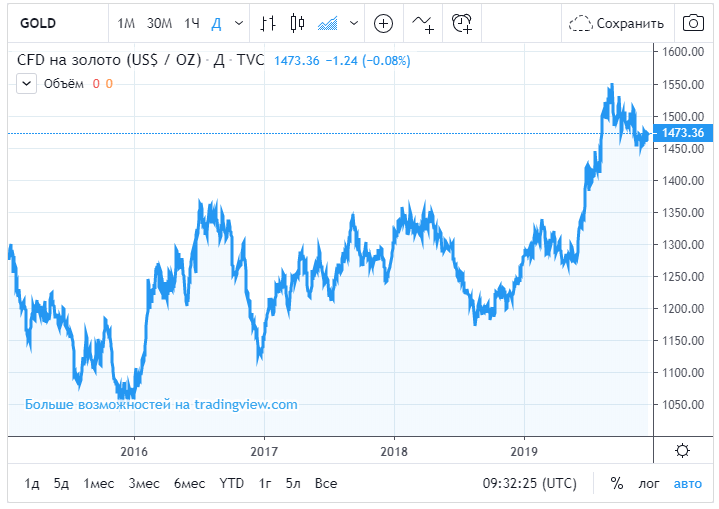This screenshot has width=719, height=509.
Task: Take a snapshot with the camera icon
Action: 693,23
